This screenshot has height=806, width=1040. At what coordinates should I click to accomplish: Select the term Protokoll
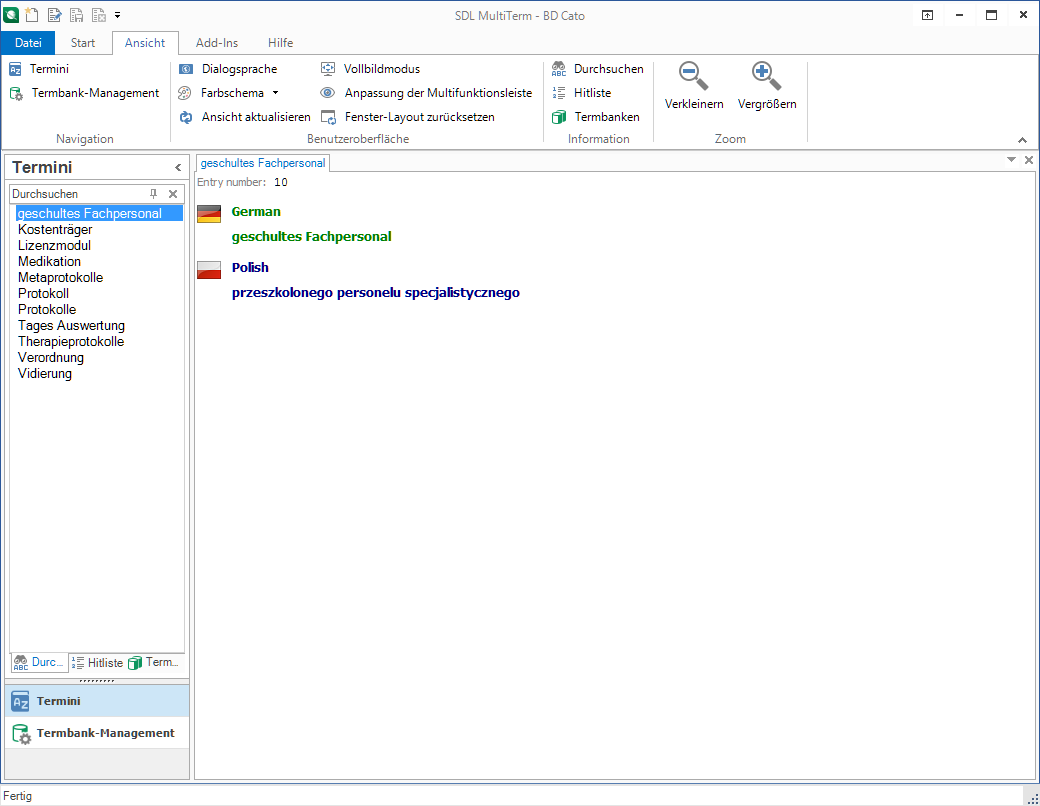[43, 293]
